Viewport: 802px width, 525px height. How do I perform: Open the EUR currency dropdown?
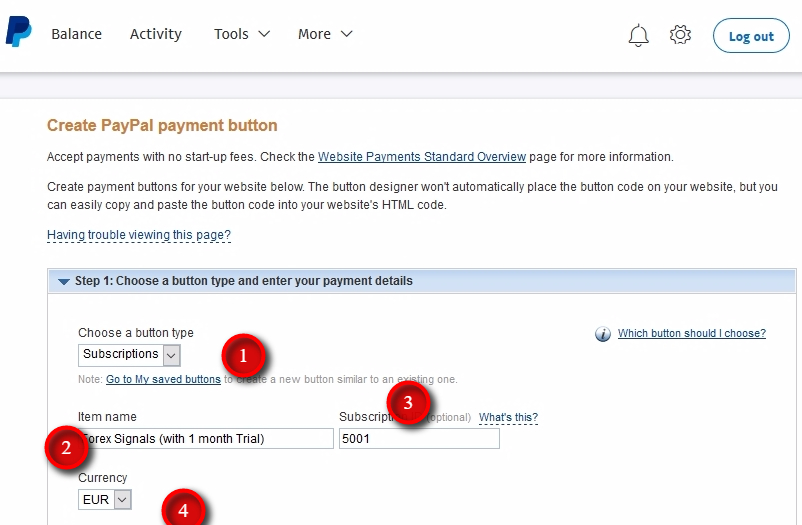click(x=105, y=499)
